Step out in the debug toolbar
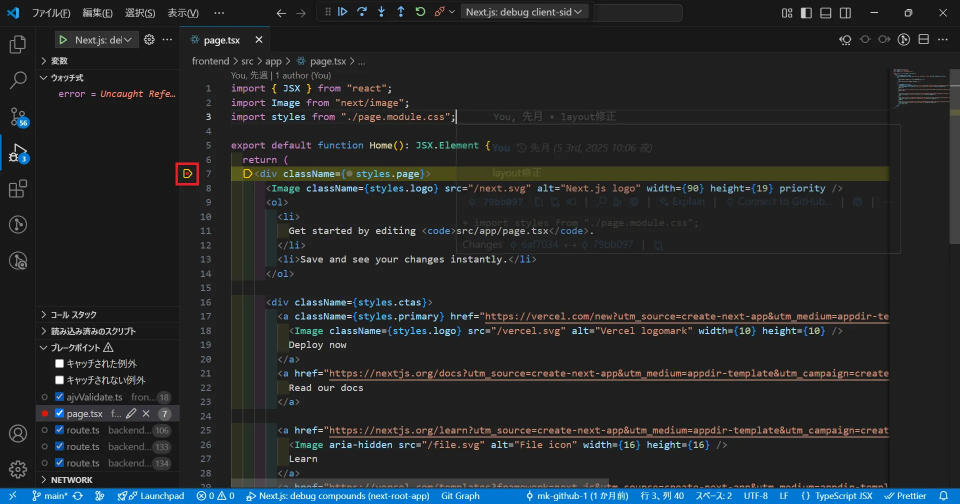This screenshot has height=504, width=960. (400, 12)
